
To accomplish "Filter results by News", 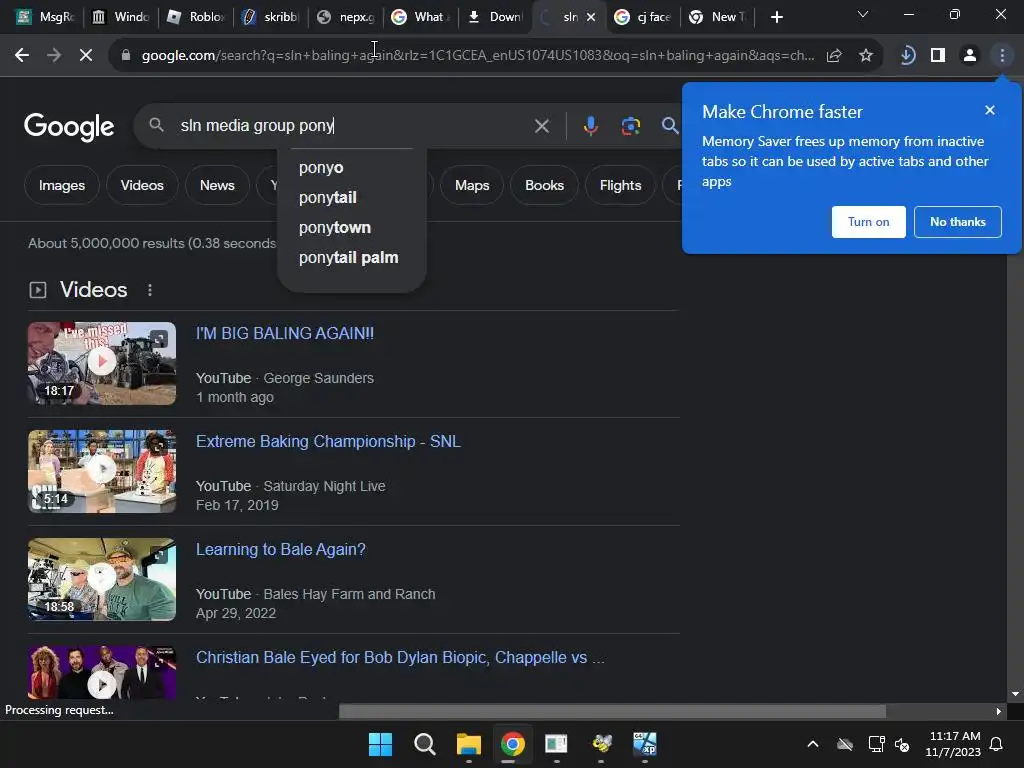I will click(217, 185).
